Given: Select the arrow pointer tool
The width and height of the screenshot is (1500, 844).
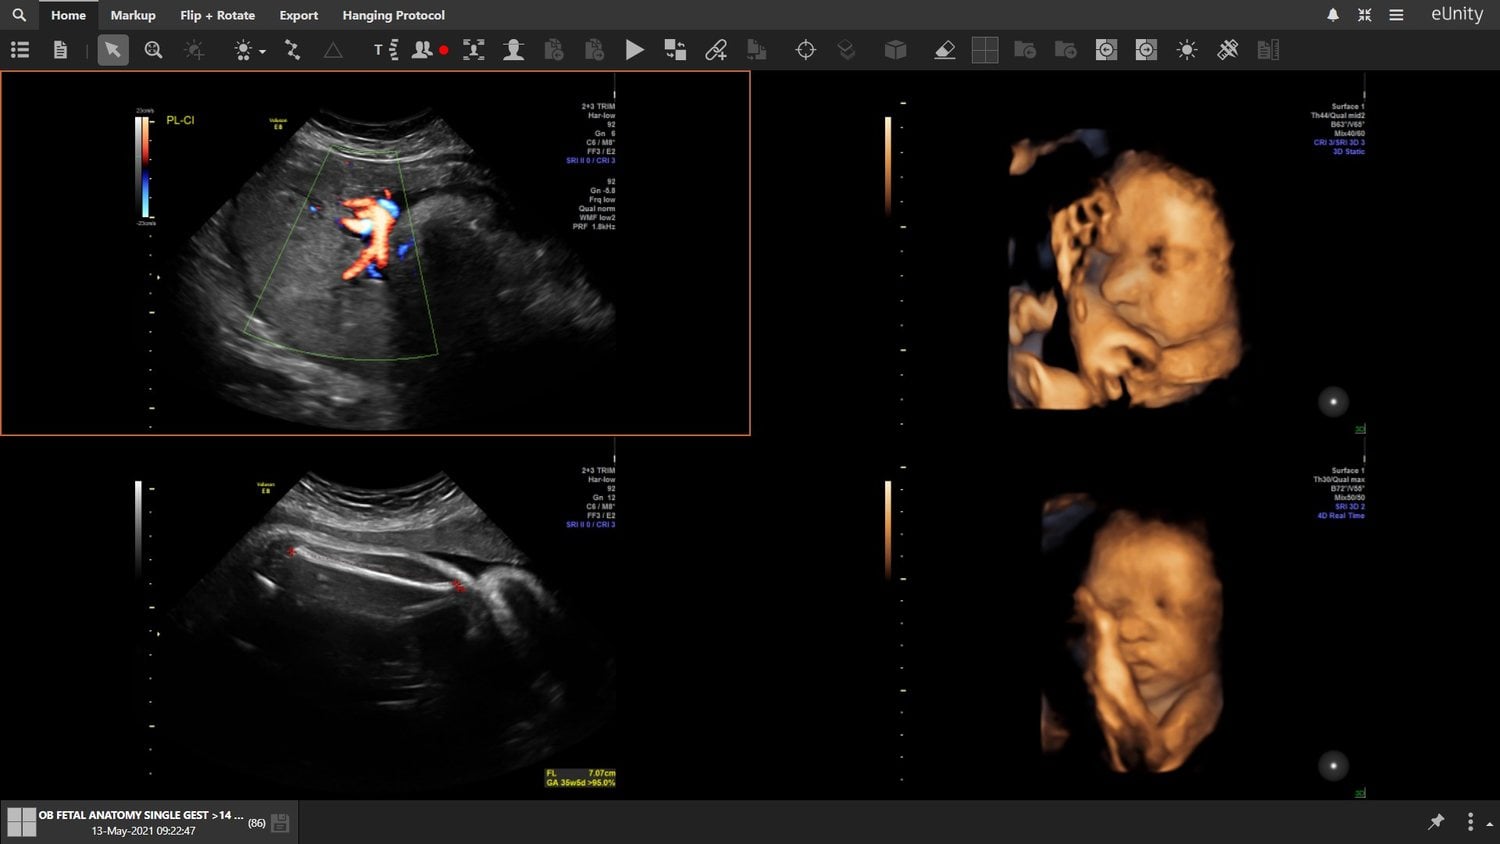Looking at the screenshot, I should tap(113, 50).
